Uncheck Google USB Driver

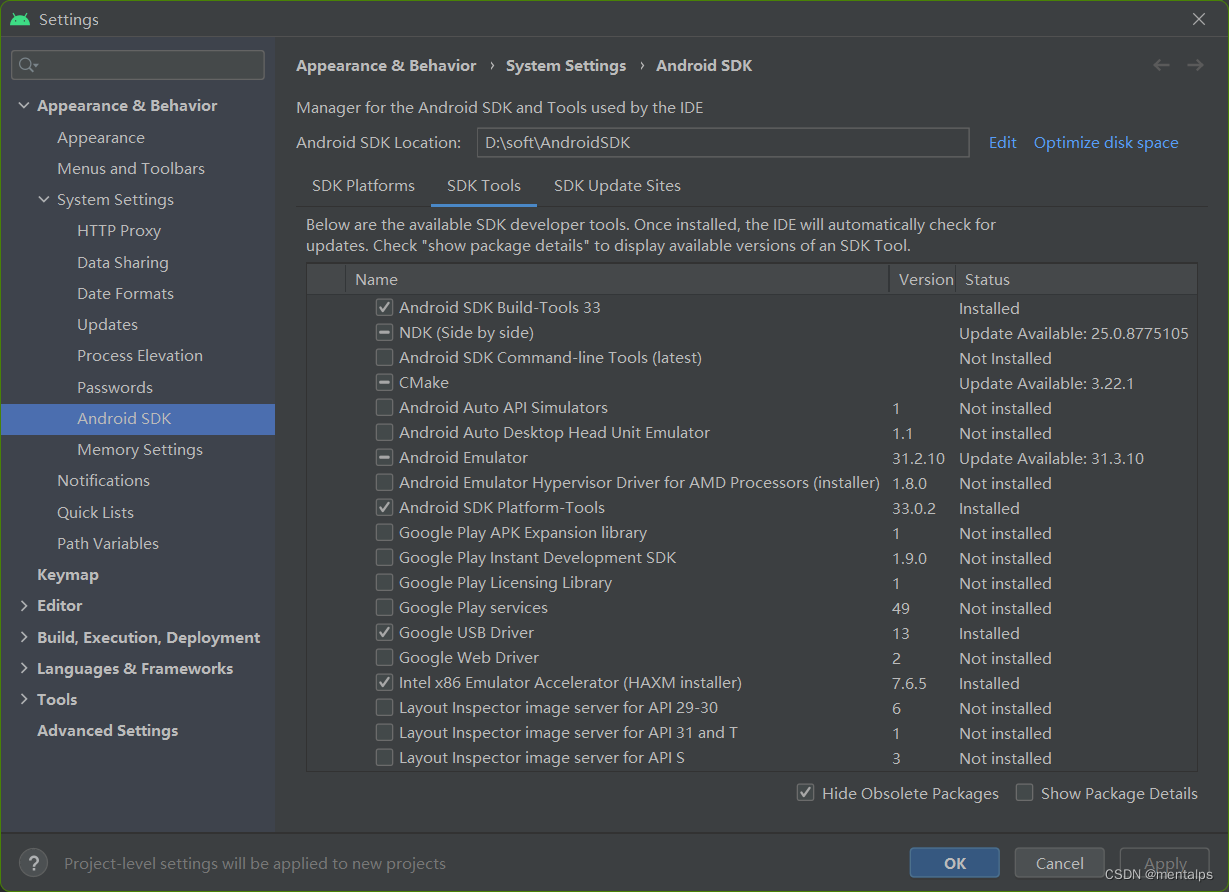pos(384,632)
